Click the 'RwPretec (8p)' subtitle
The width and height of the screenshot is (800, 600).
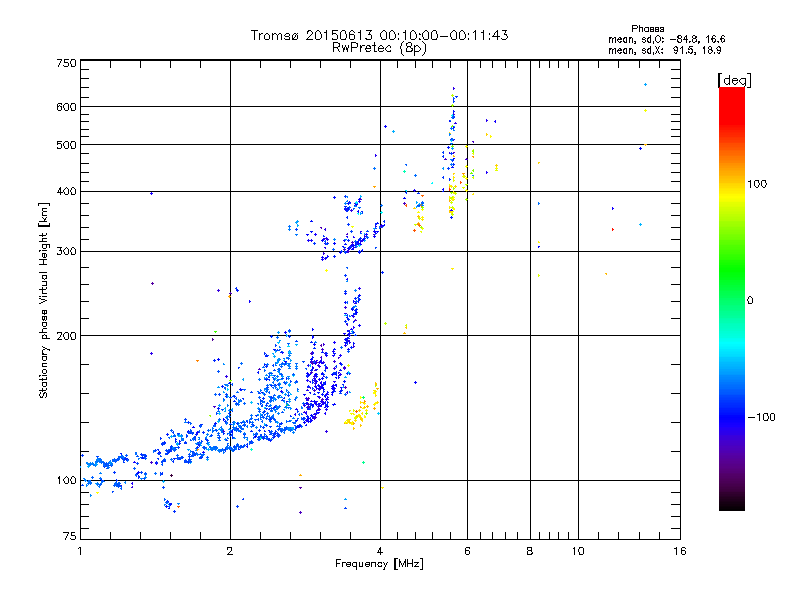pos(379,48)
